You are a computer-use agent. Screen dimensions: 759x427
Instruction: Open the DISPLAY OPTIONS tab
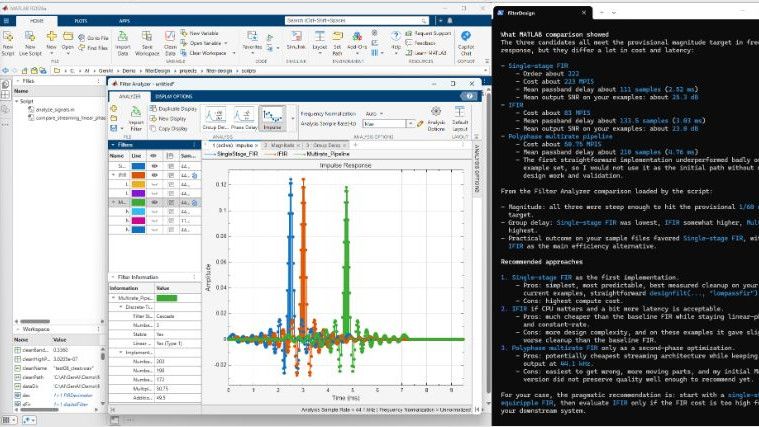[x=174, y=96]
